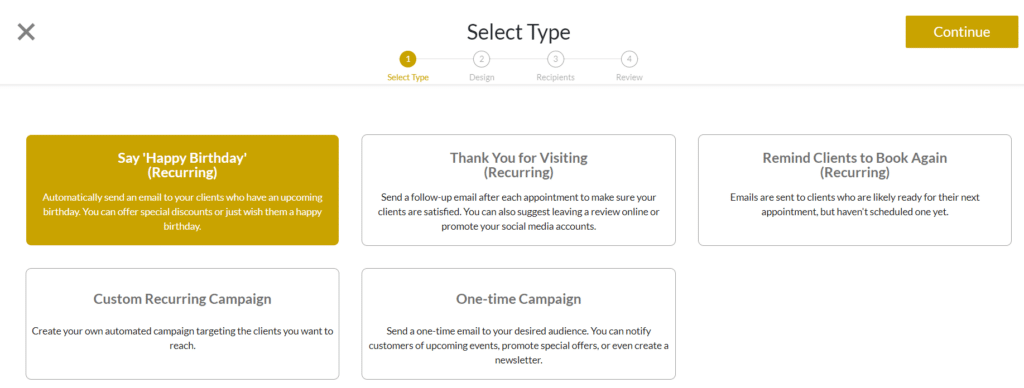This screenshot has width=1024, height=388.
Task: Go to step 3 circle indicator
Action: click(555, 59)
